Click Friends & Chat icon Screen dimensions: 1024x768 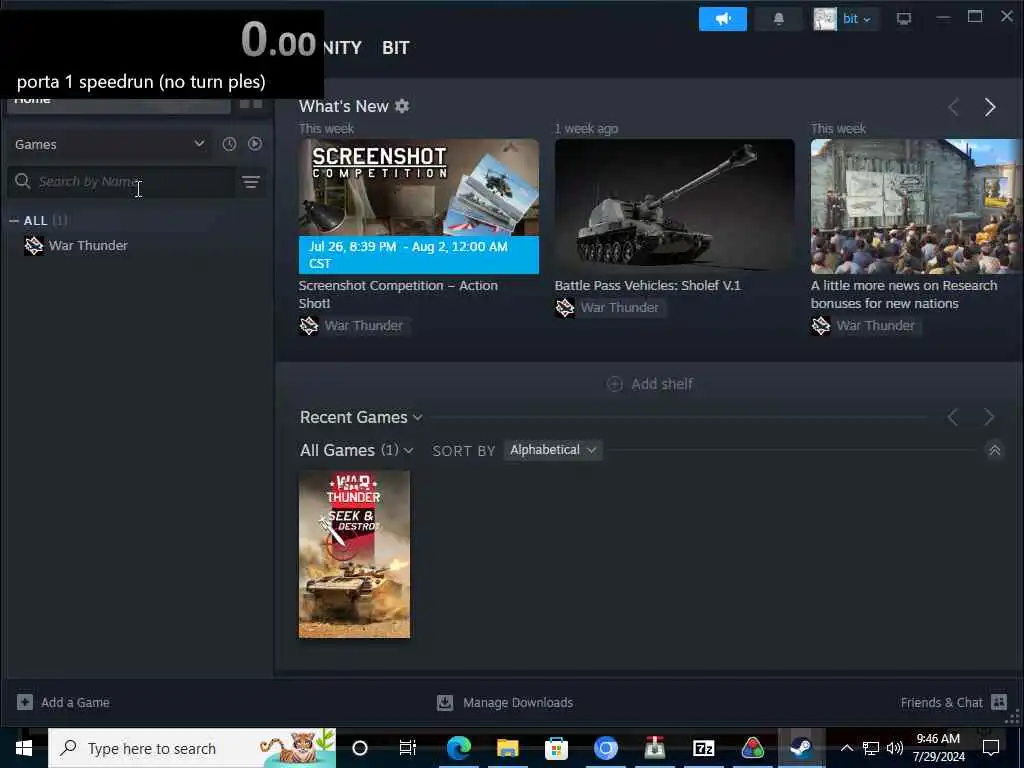pos(999,702)
